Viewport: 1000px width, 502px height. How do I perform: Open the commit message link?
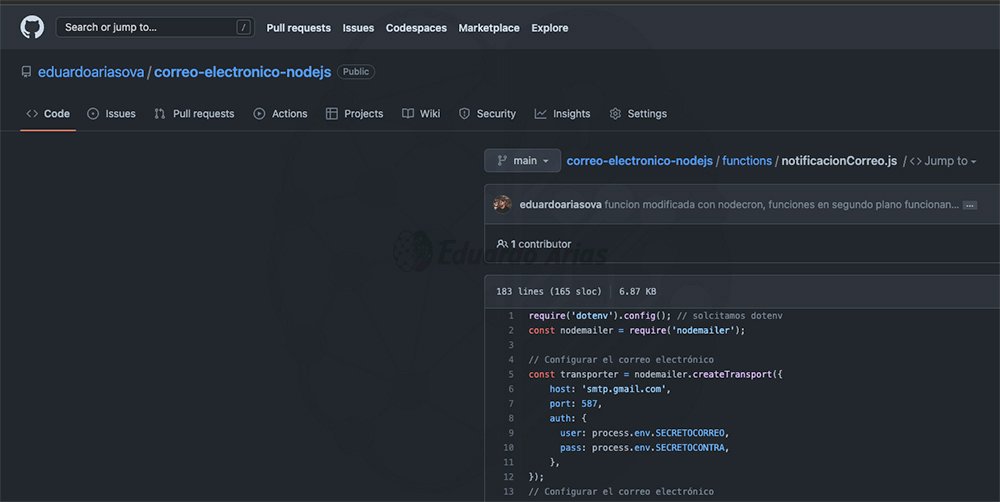click(781, 205)
